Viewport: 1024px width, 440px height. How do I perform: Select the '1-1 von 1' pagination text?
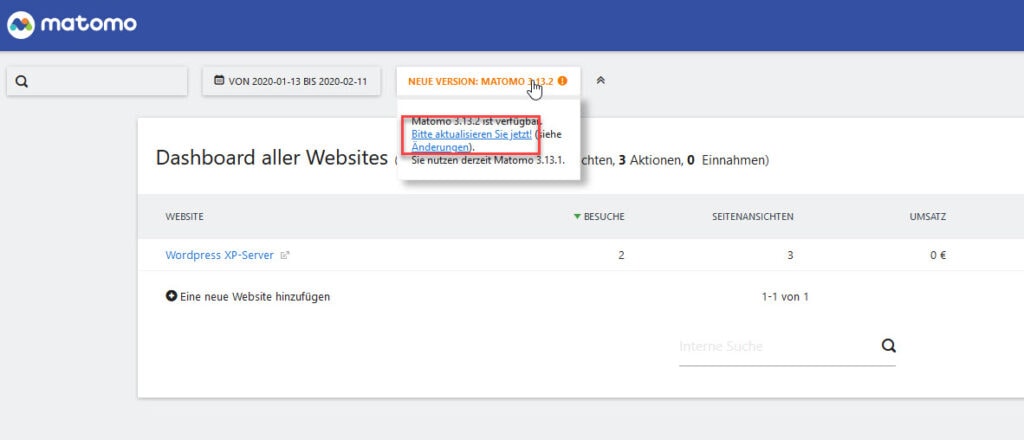click(785, 297)
